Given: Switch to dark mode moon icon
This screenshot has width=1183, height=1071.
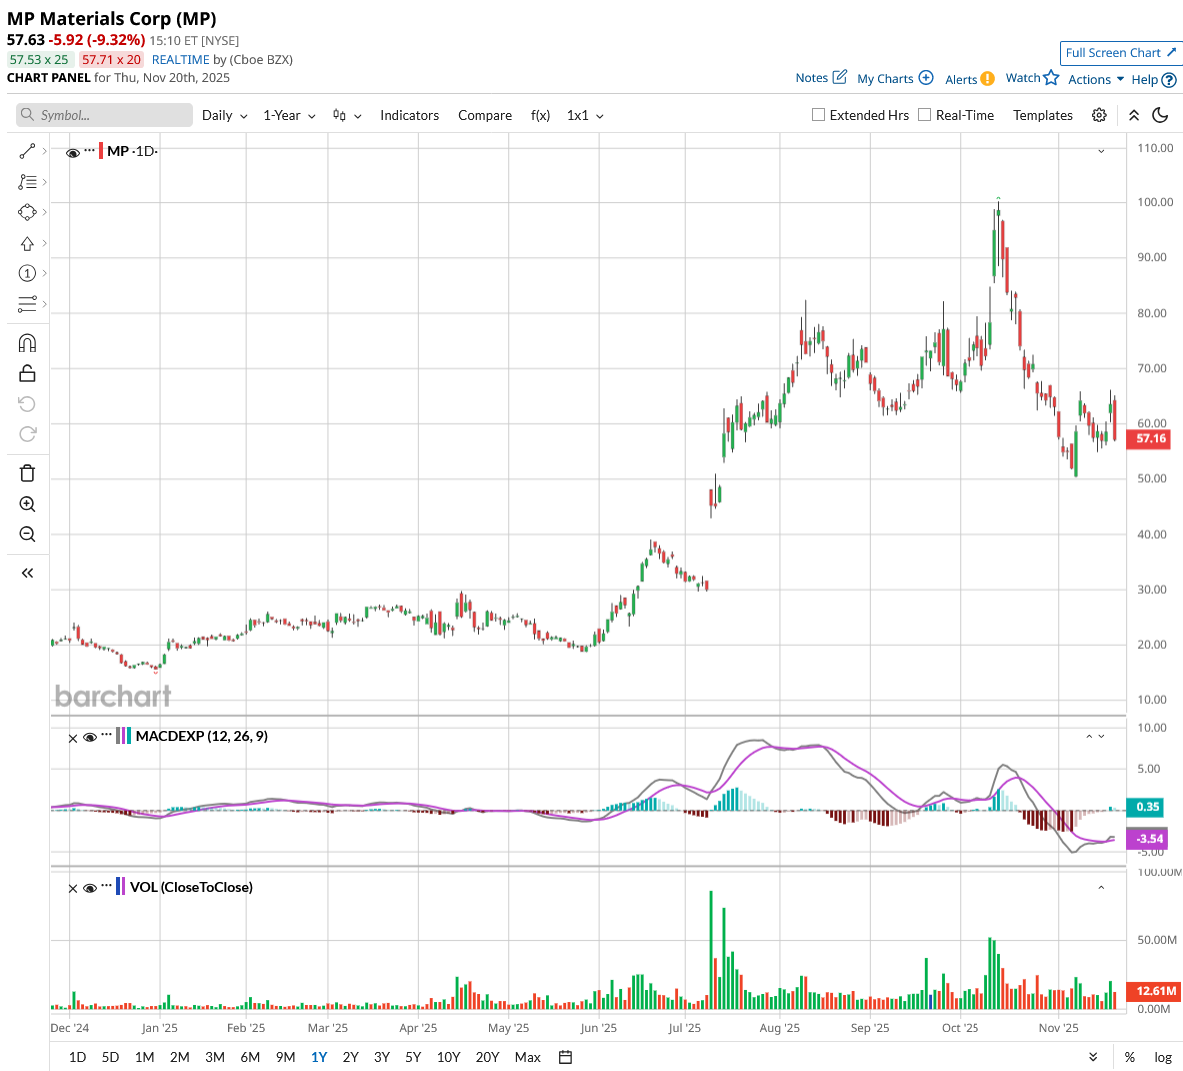Looking at the screenshot, I should [1160, 115].
